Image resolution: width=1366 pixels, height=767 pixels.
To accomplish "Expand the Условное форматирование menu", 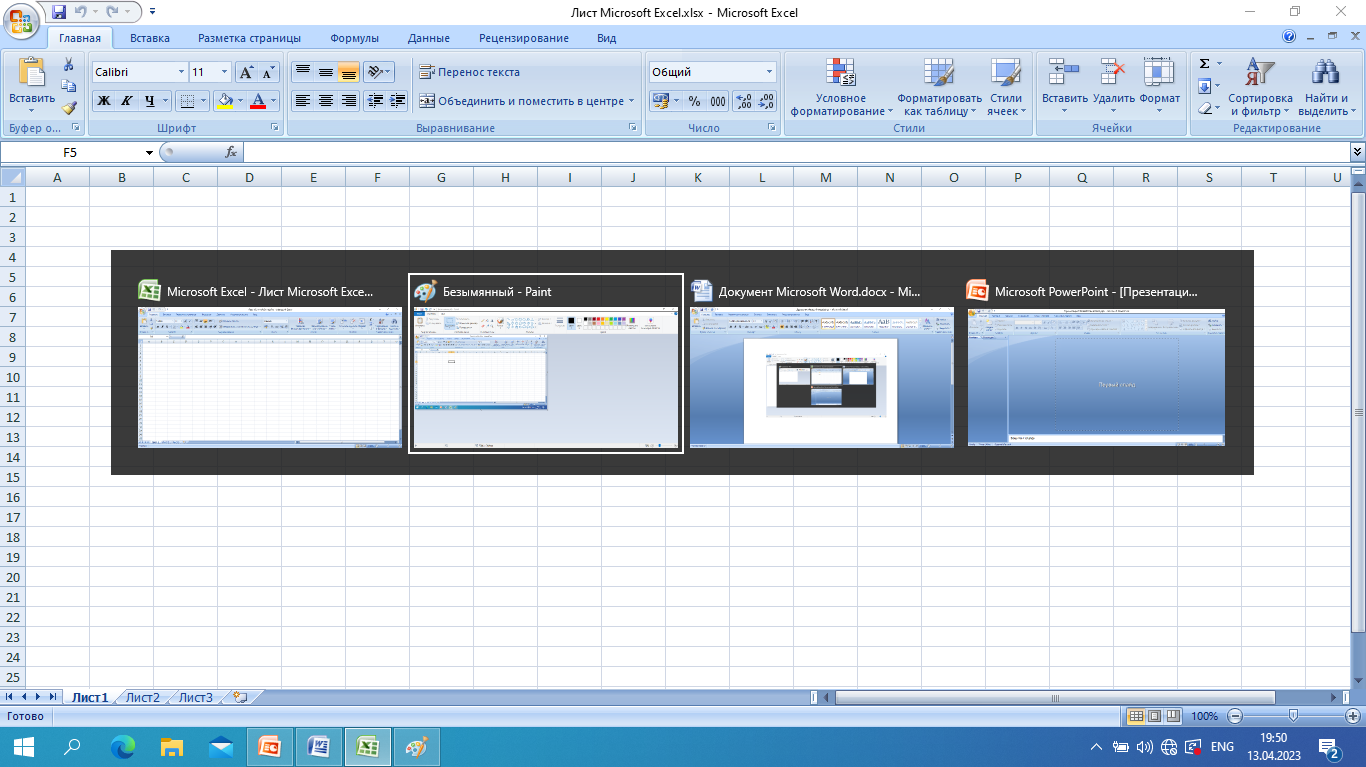I will tap(841, 87).
